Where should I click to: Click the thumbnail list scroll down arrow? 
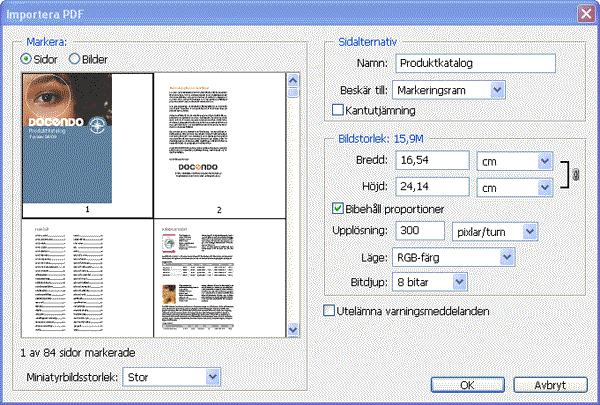(x=293, y=330)
